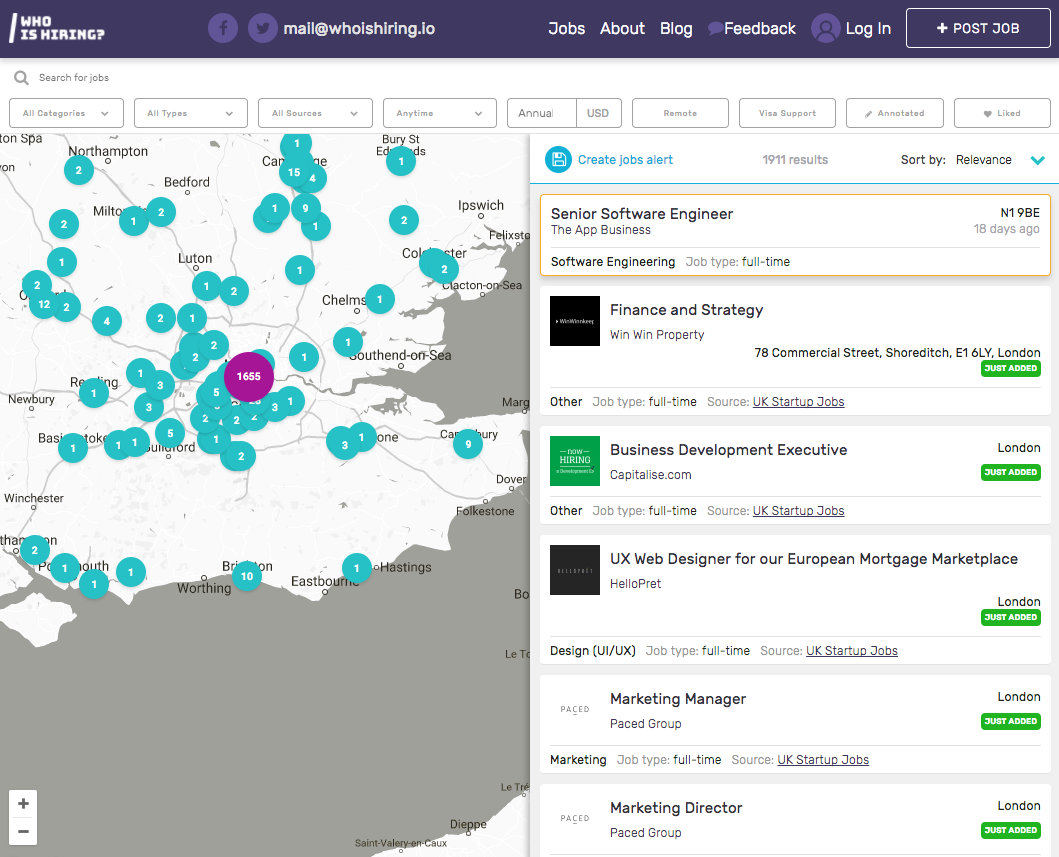The image size is (1059, 857).
Task: Click the Post Job button
Action: [x=978, y=28]
